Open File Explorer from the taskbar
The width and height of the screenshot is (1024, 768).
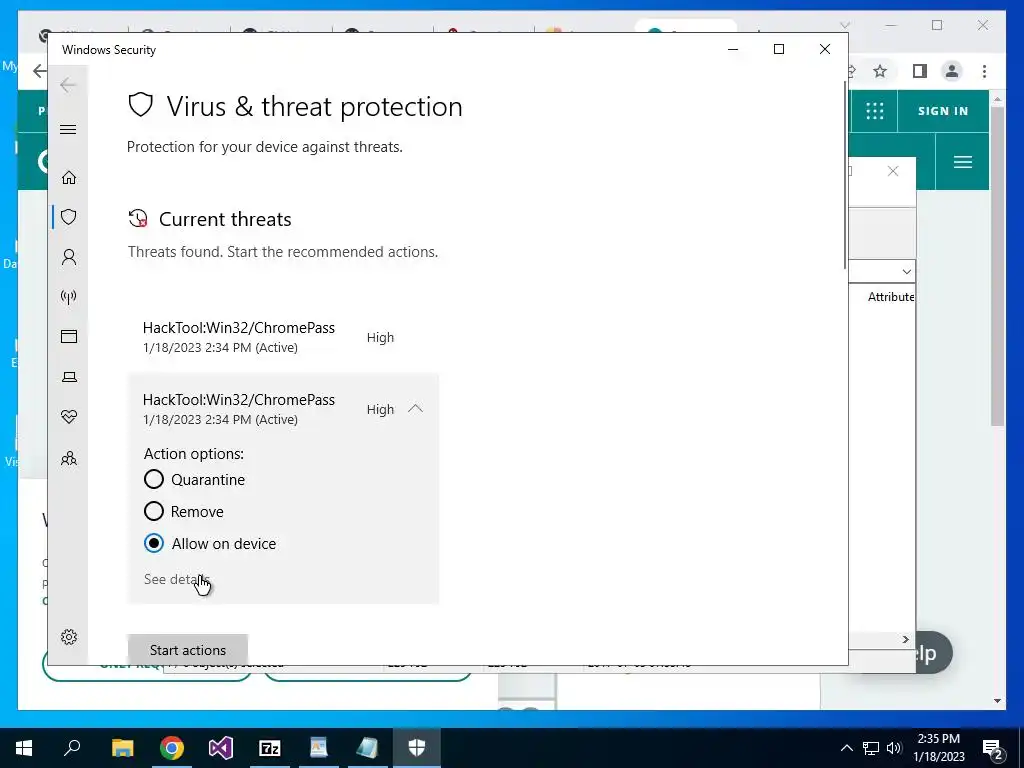pos(122,748)
